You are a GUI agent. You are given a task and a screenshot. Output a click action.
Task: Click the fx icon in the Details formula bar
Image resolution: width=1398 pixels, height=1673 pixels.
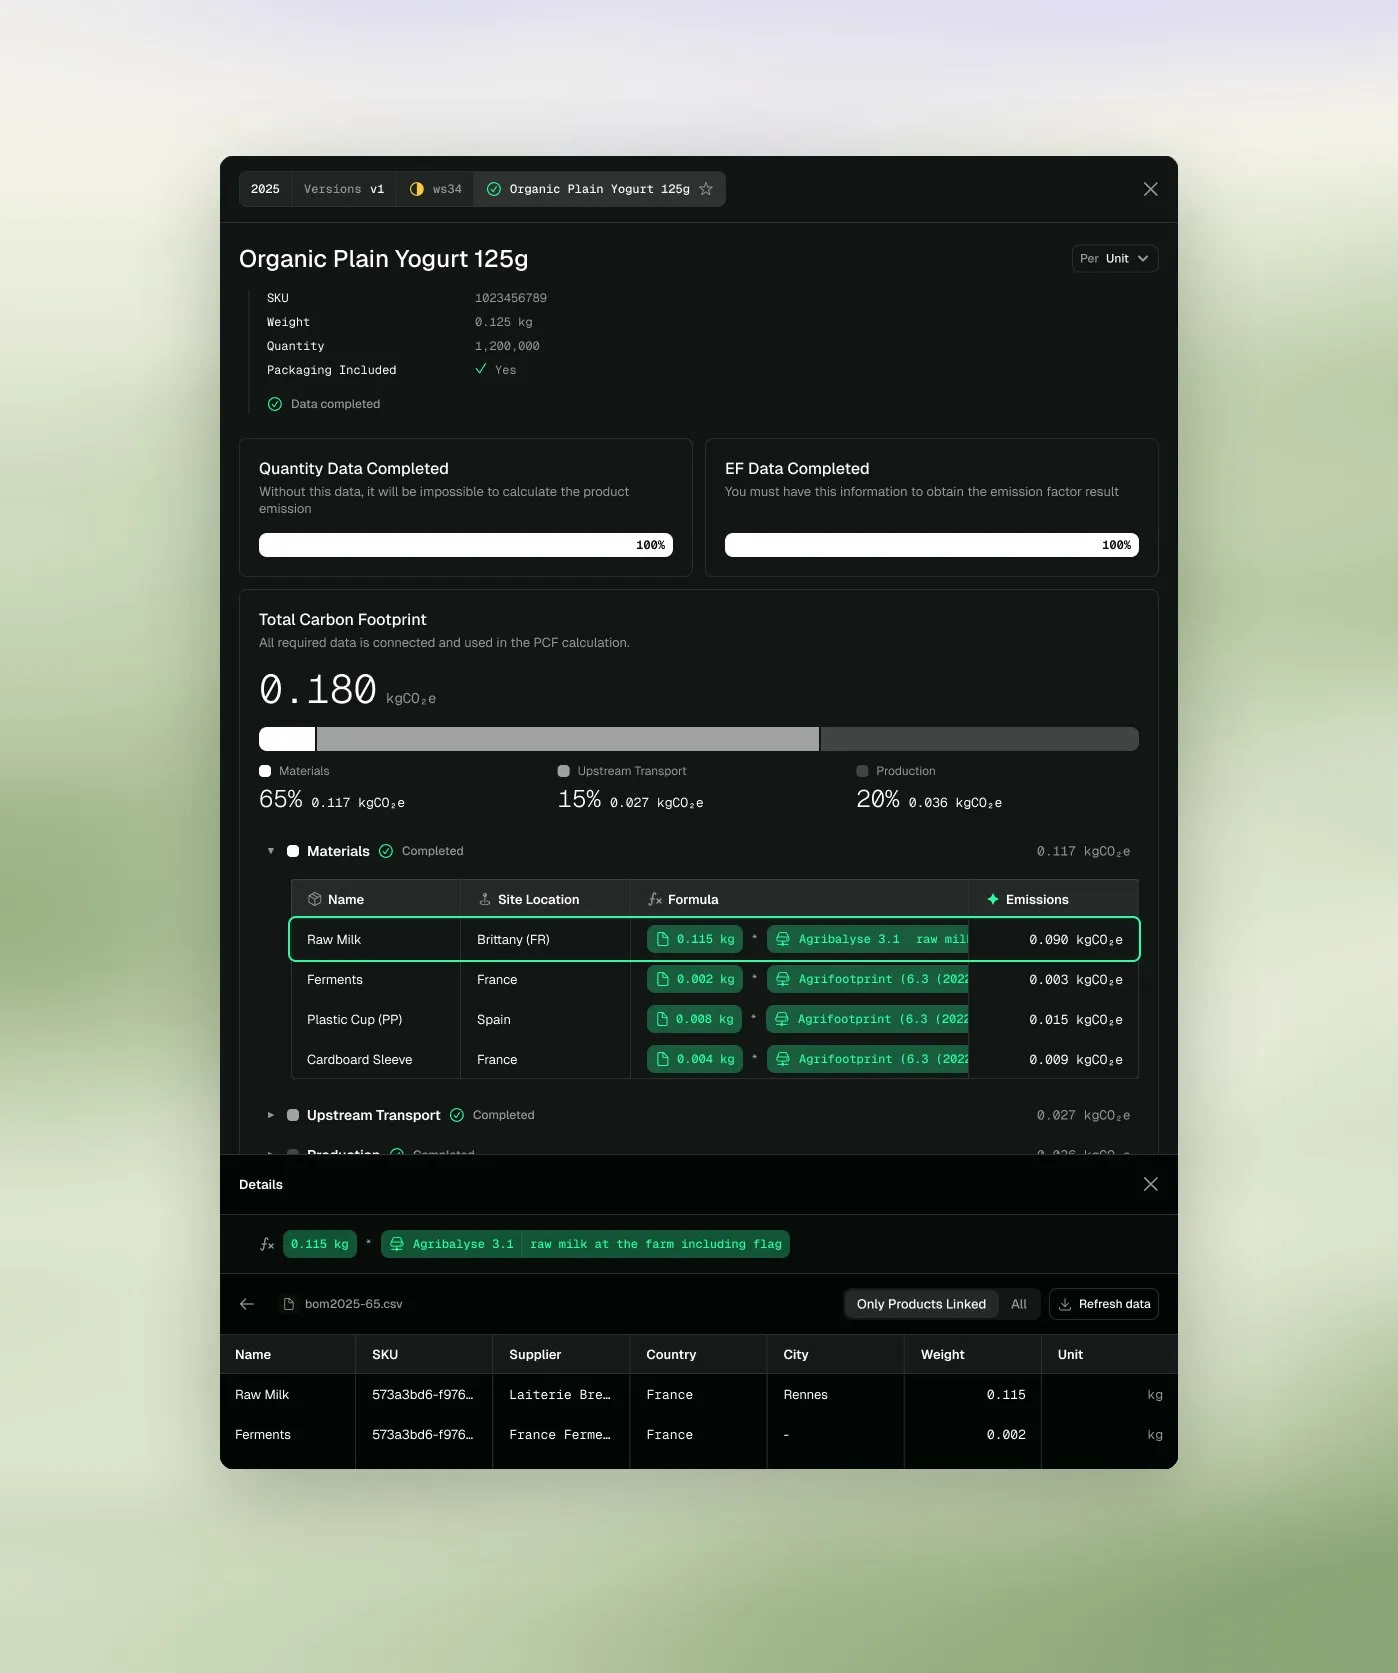coord(267,1244)
